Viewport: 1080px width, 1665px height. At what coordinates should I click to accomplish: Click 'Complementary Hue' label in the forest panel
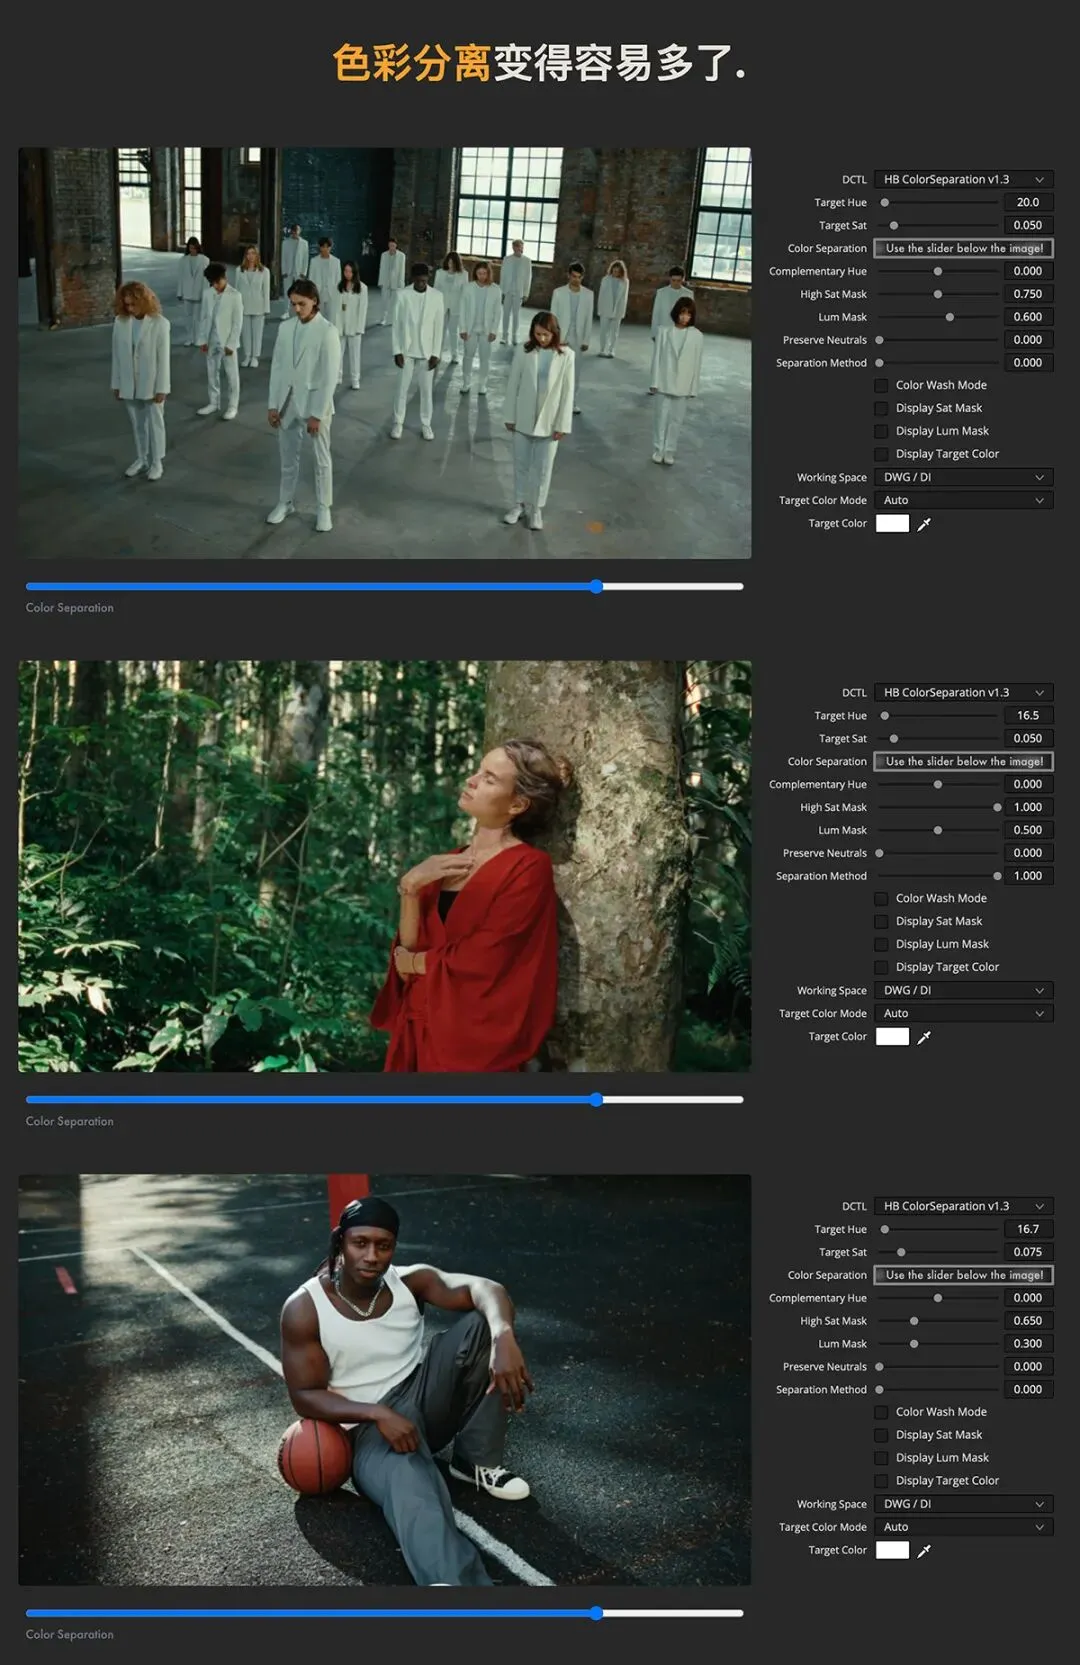(x=818, y=785)
